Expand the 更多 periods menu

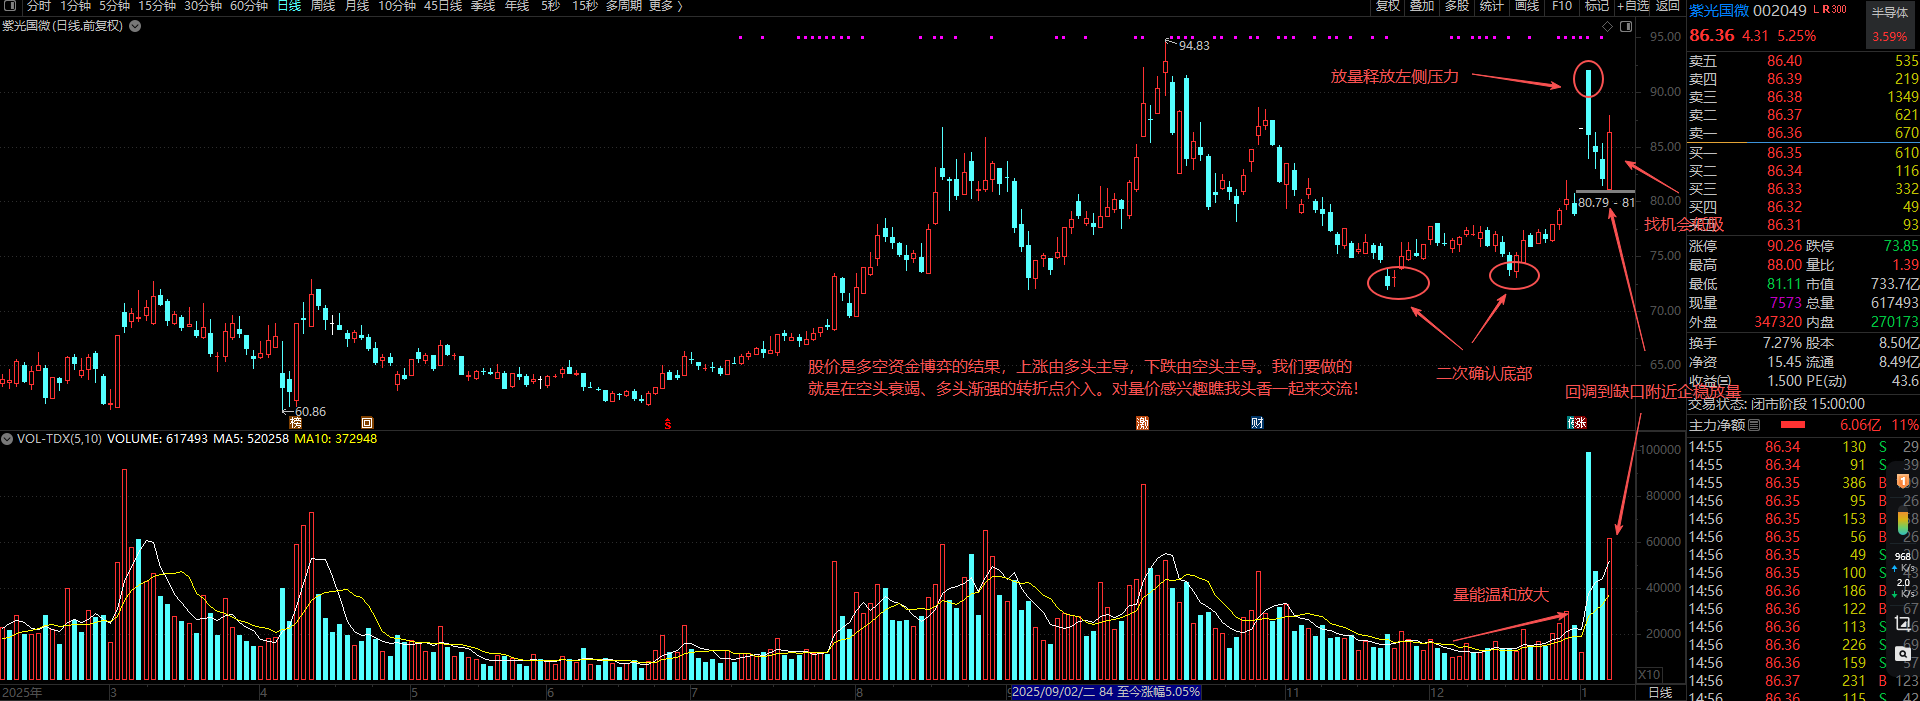665,6
